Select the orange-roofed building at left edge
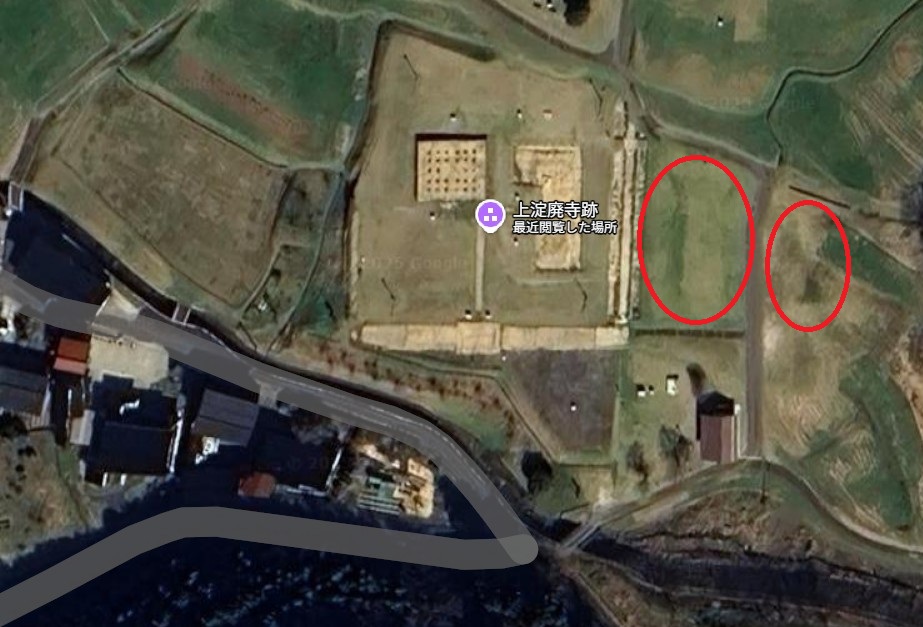The image size is (923, 627). point(72,356)
